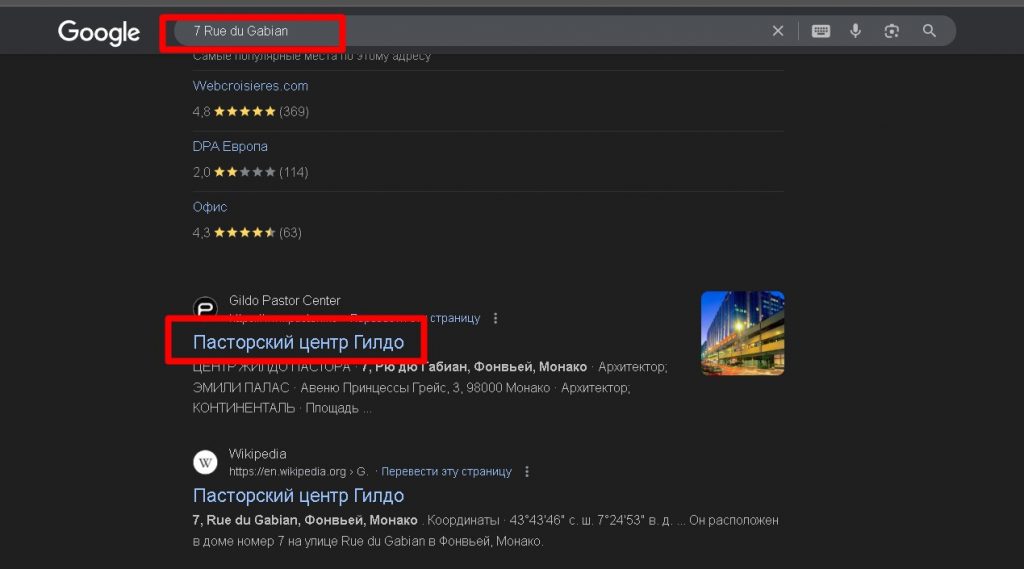Viewport: 1024px width, 569px height.
Task: Clear the search query with the X icon
Action: pos(778,31)
